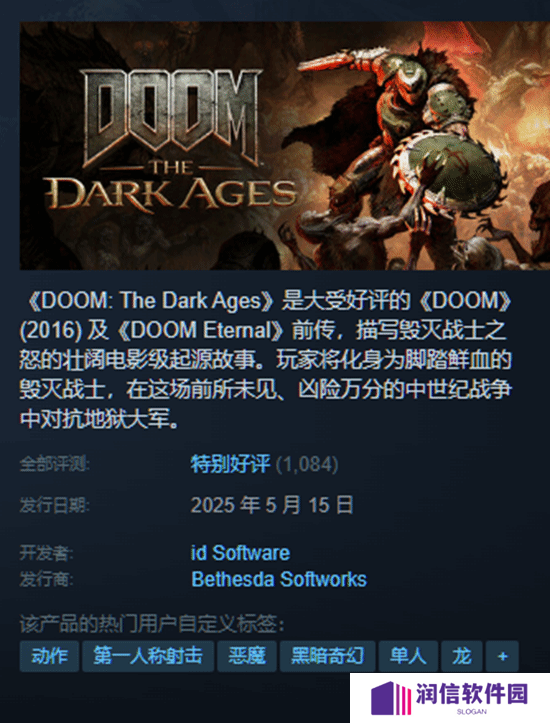Click the 润信软件园 watermark text

coord(471,694)
